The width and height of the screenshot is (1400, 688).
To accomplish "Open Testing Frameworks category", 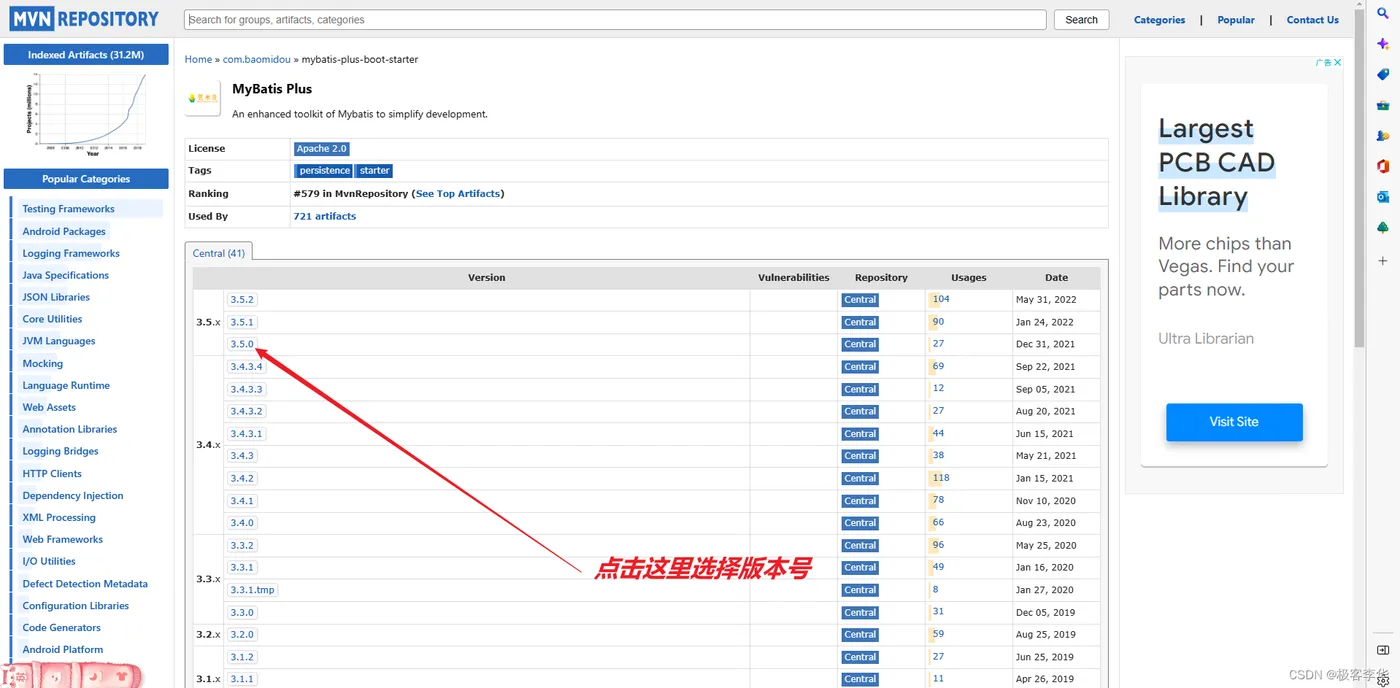I will pyautogui.click(x=68, y=209).
